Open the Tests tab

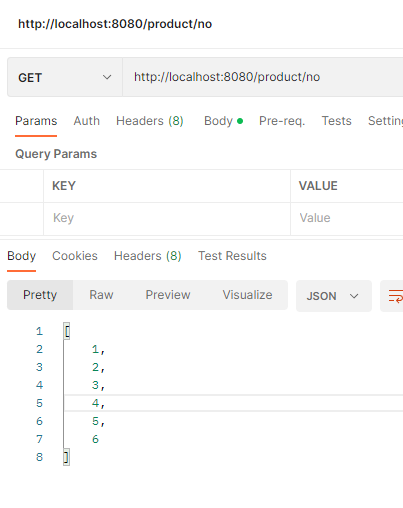coord(336,121)
